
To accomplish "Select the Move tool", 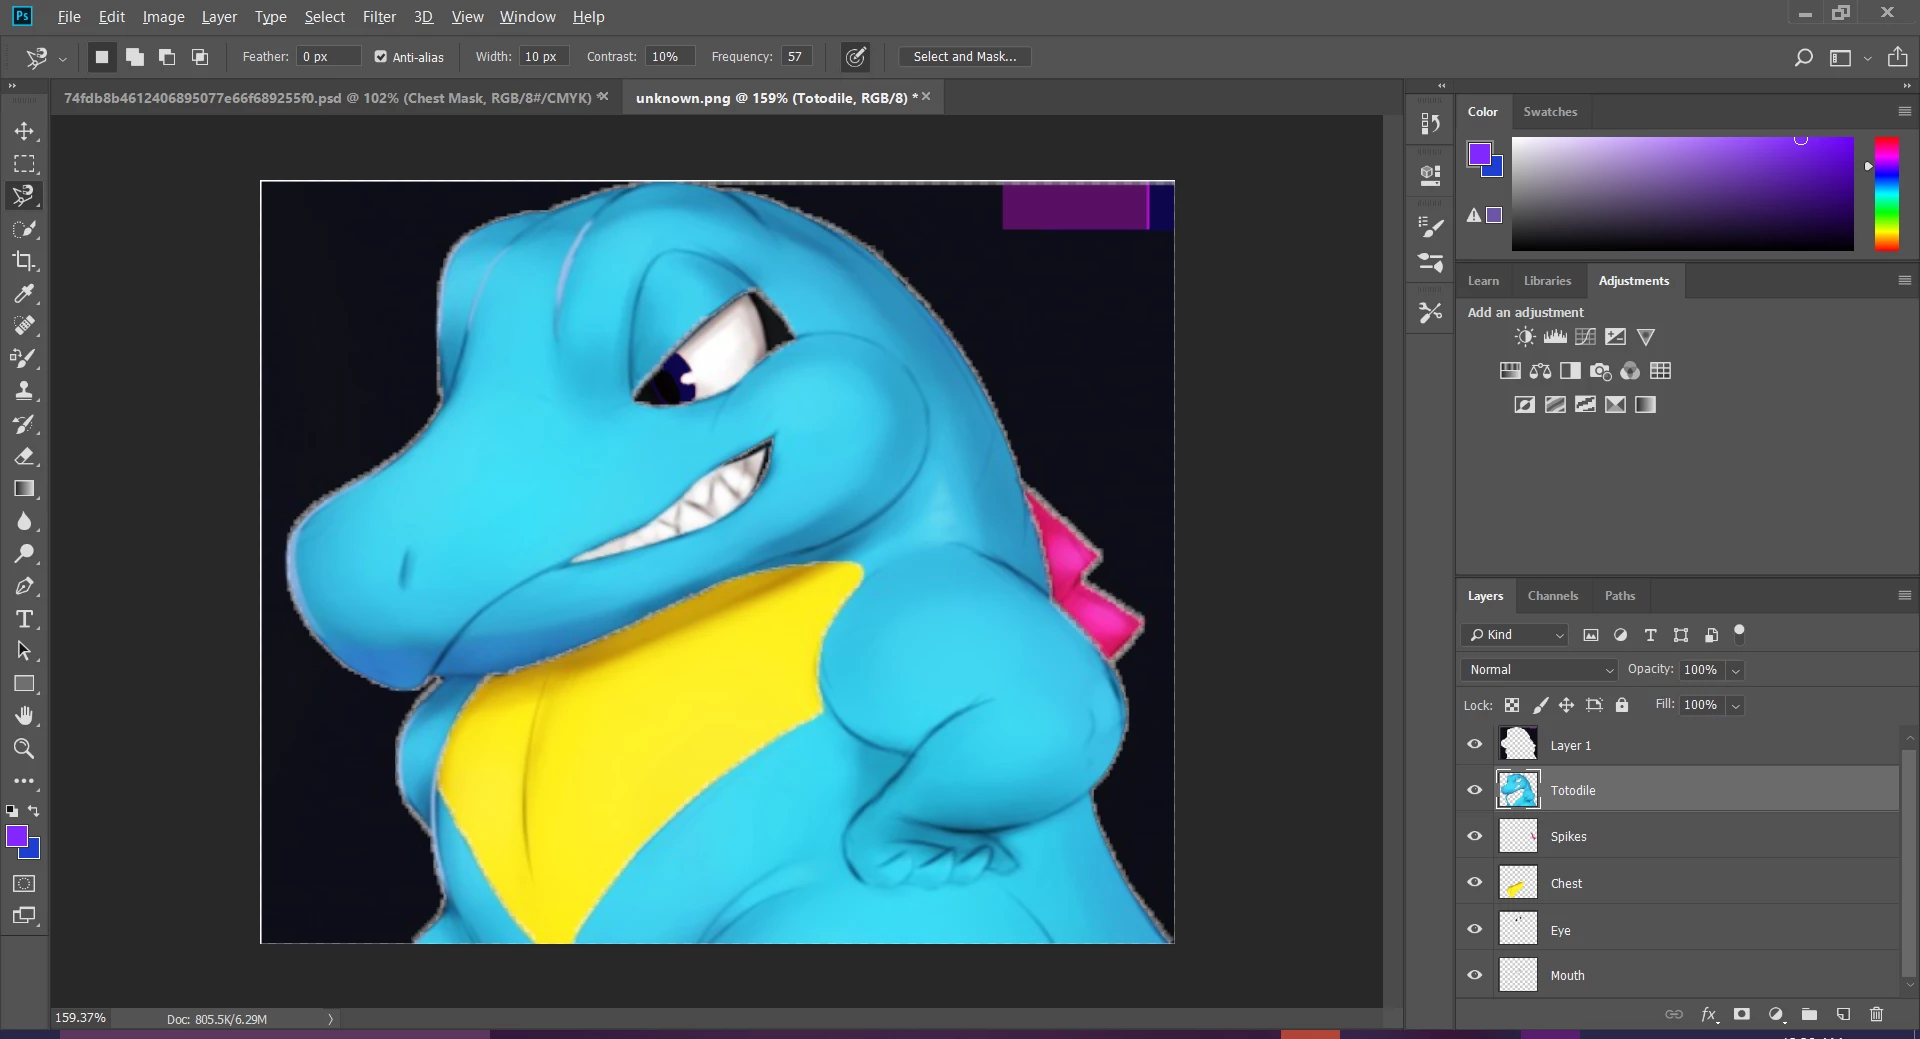I will click(24, 131).
